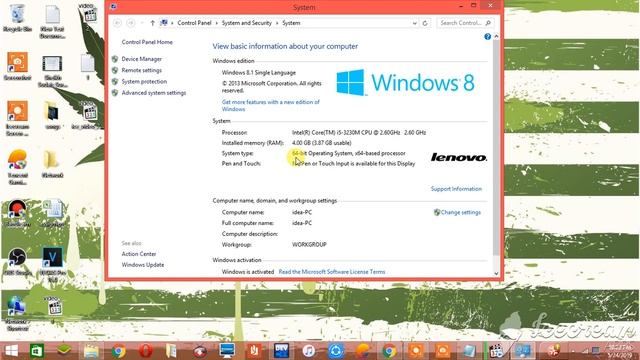The height and width of the screenshot is (360, 640).
Task: Click Get more features with a new edition
Action: [x=271, y=106]
